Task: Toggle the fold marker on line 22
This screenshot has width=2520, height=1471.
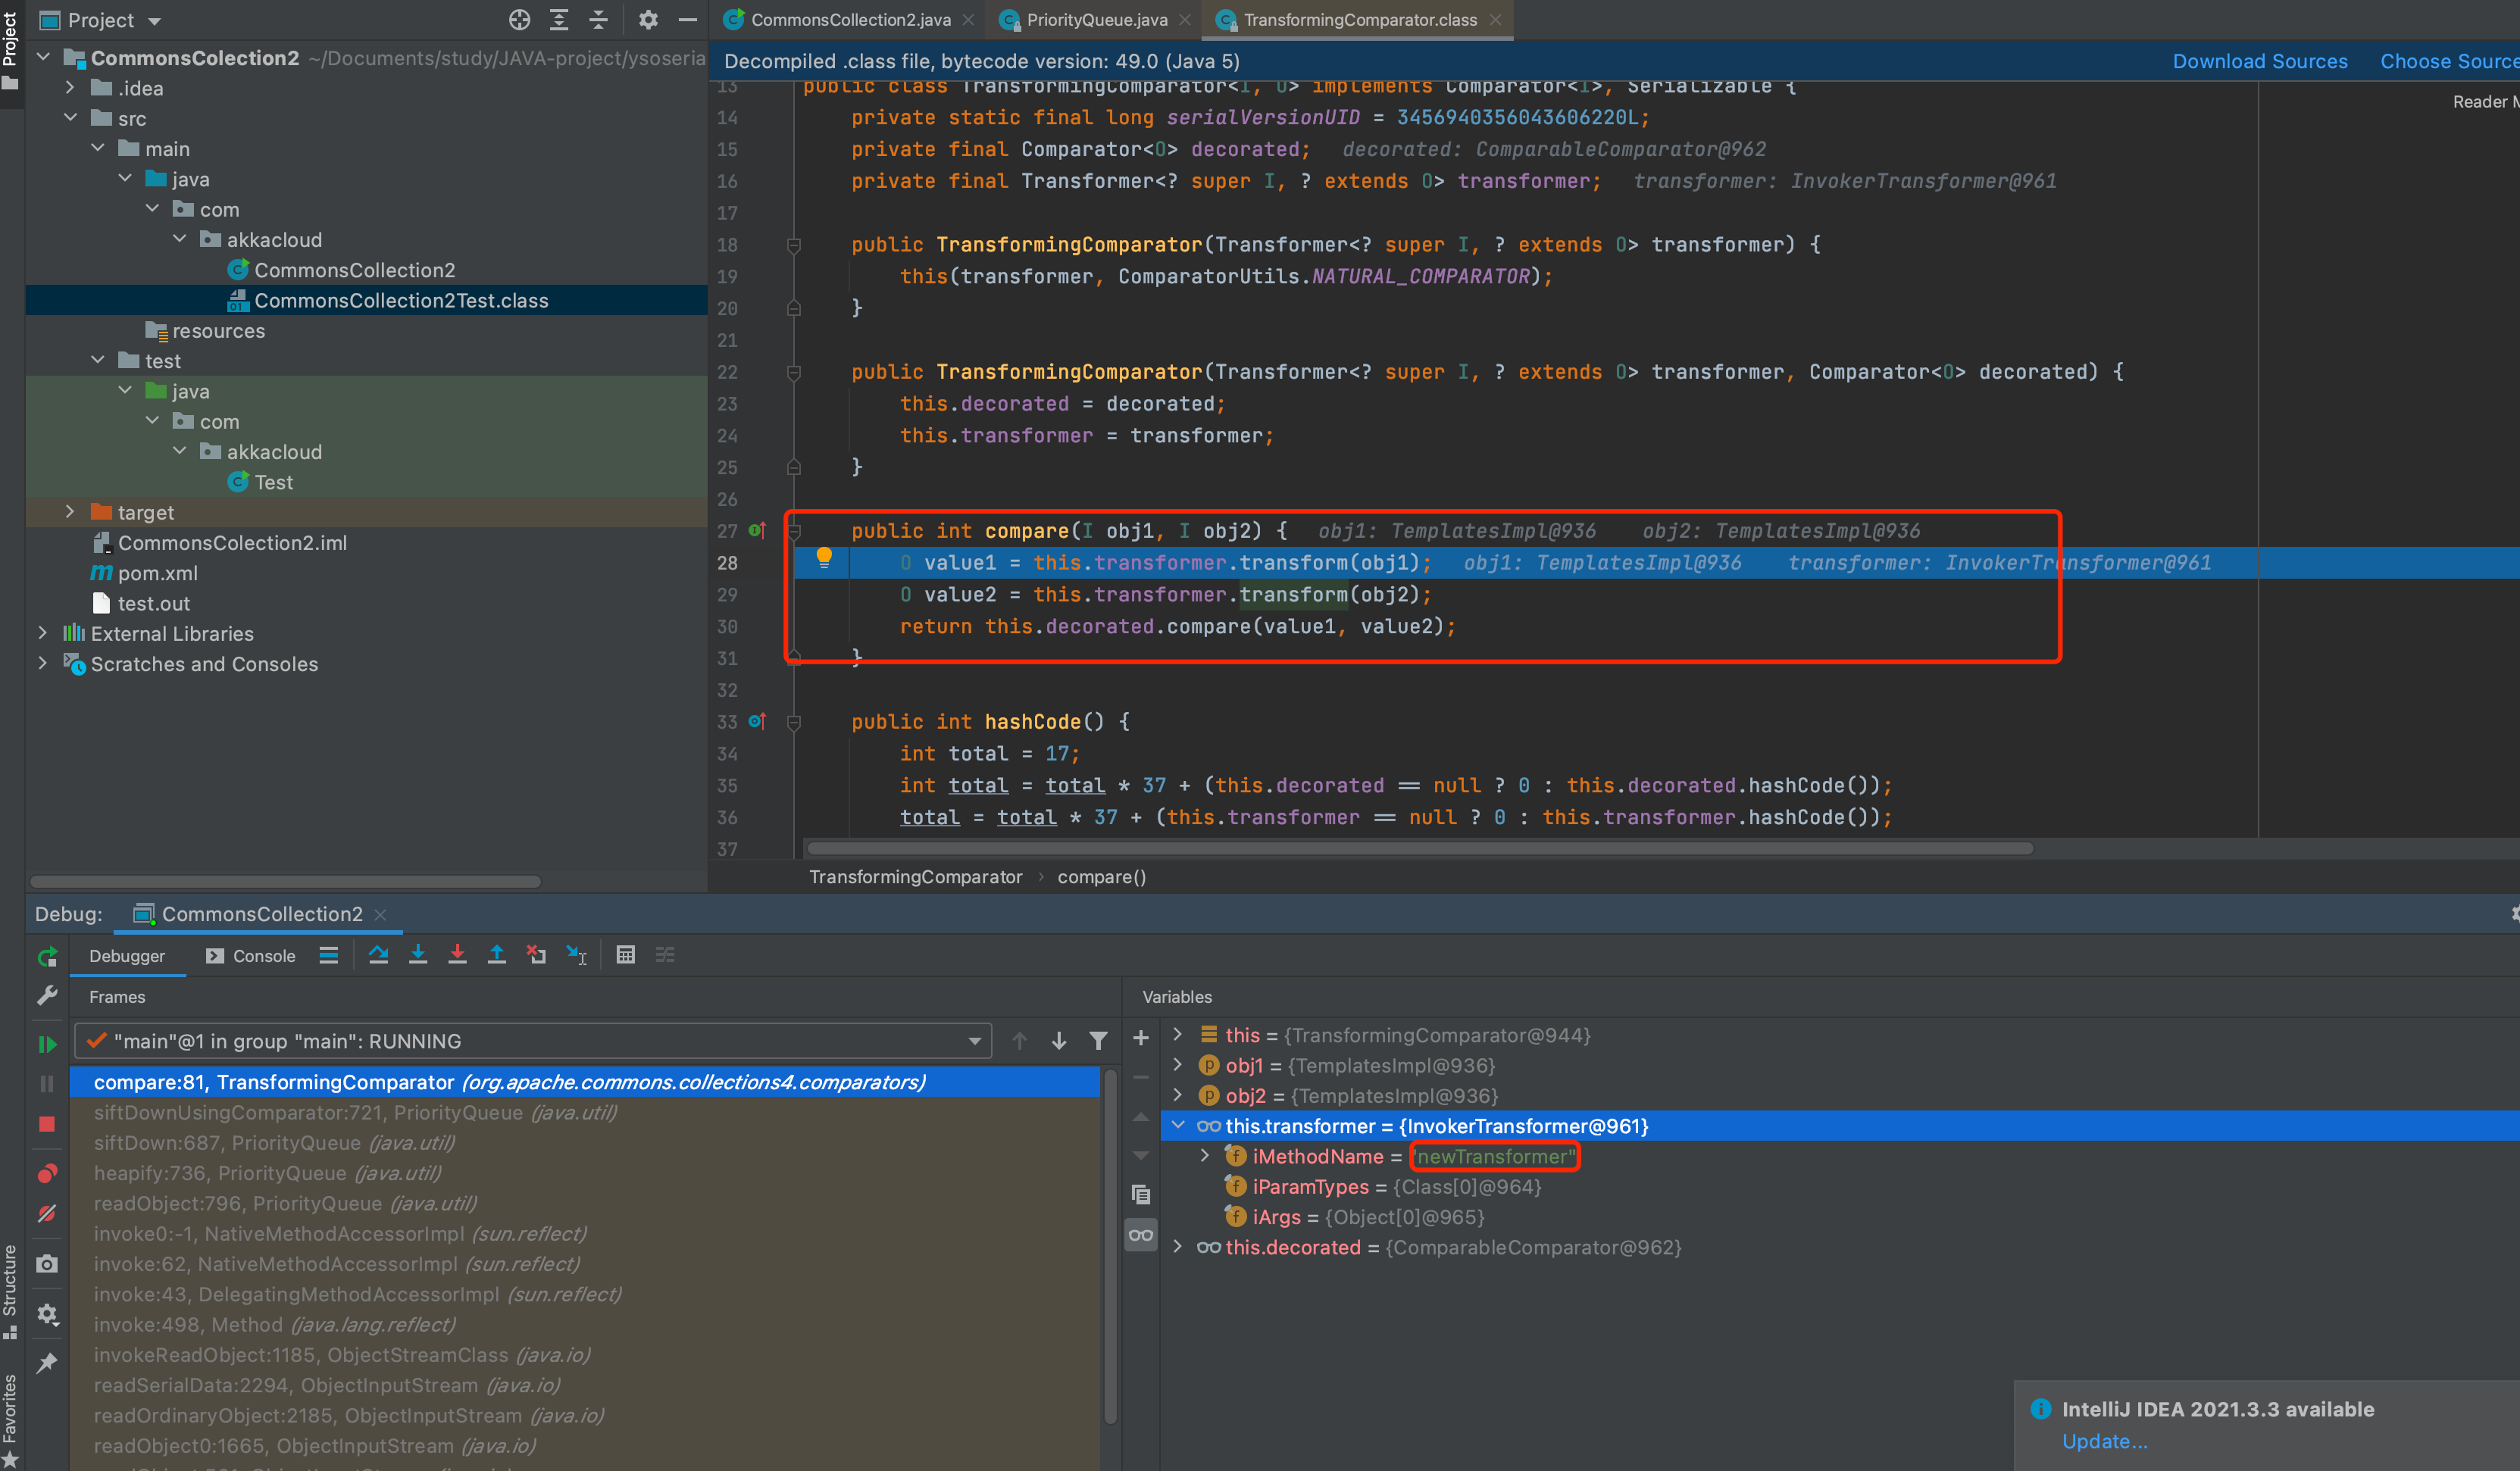Action: [794, 372]
